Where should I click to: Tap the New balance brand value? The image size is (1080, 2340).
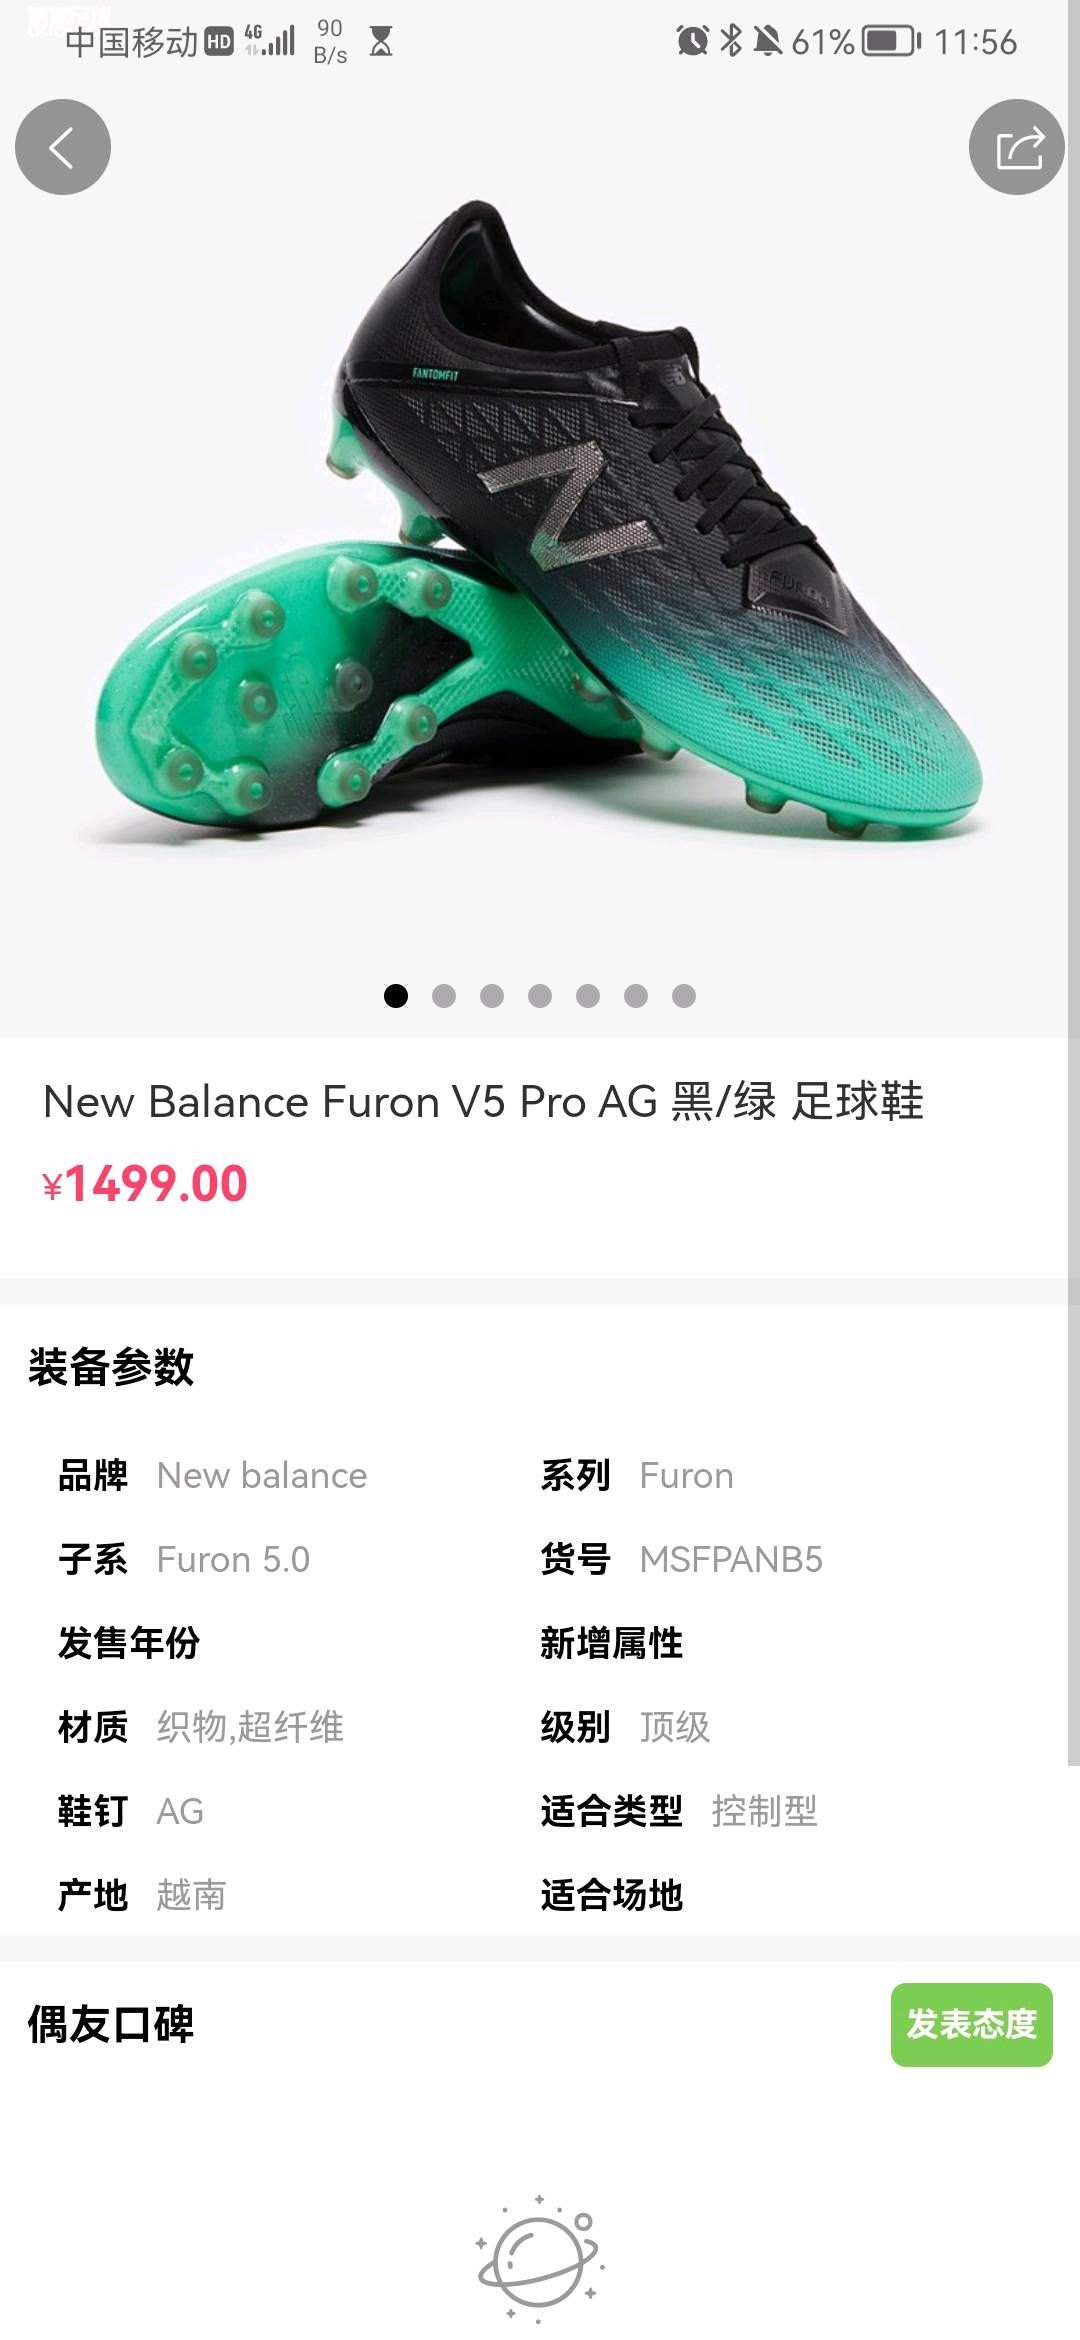pyautogui.click(x=262, y=1476)
